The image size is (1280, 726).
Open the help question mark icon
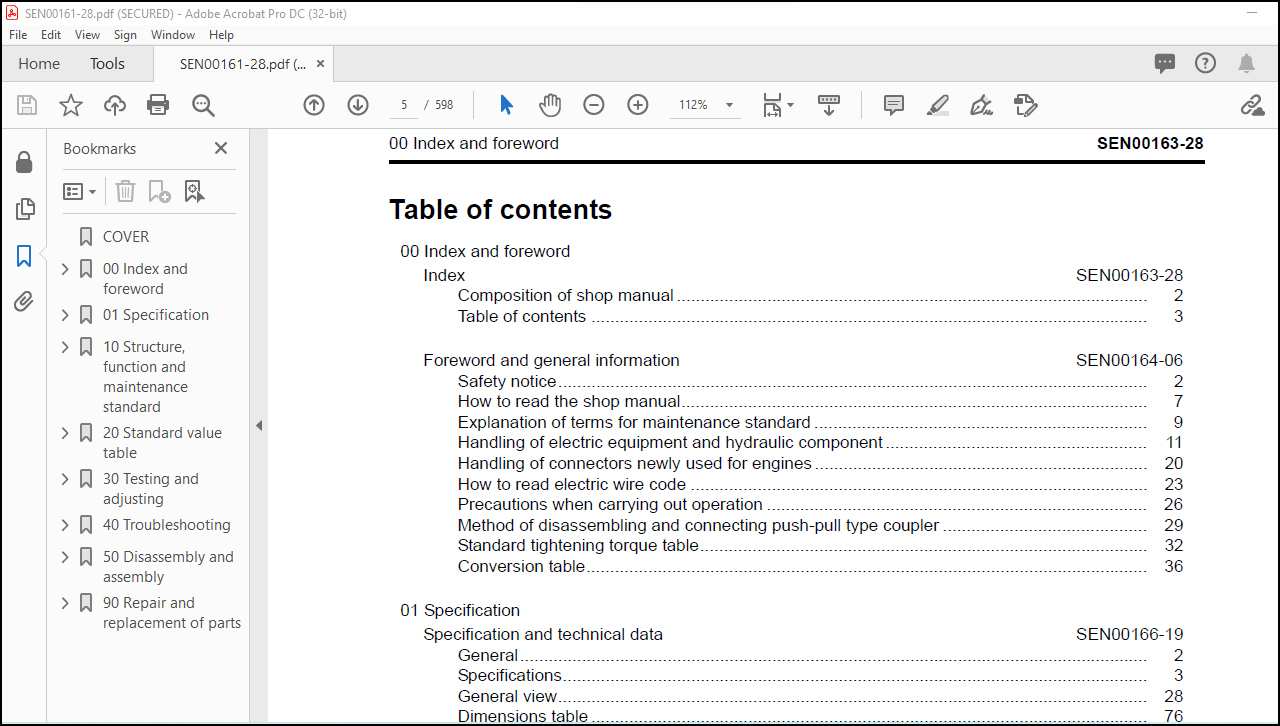click(1206, 63)
